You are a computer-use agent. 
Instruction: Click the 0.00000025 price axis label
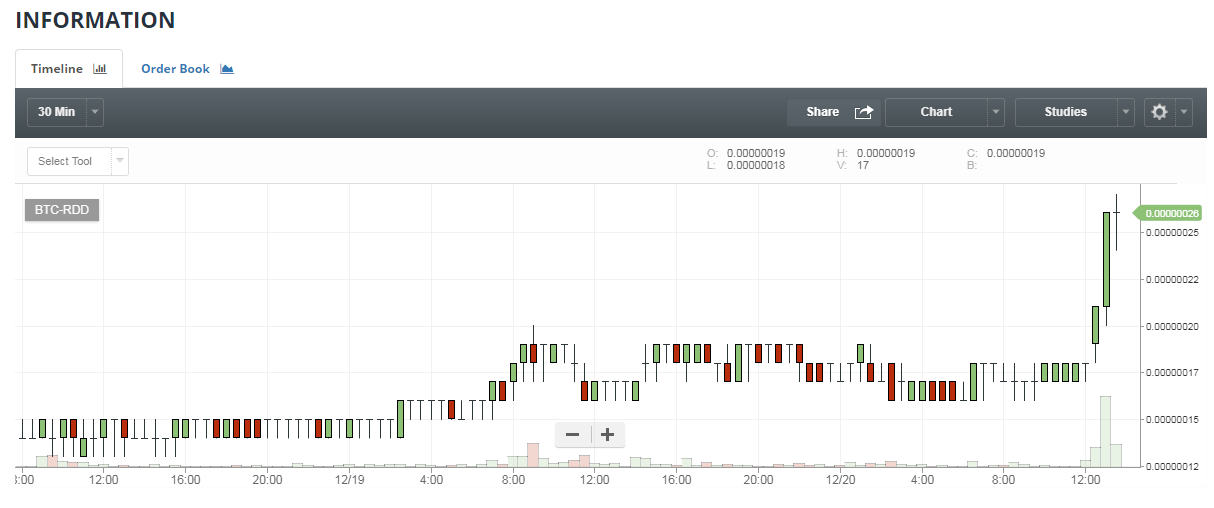point(1174,233)
